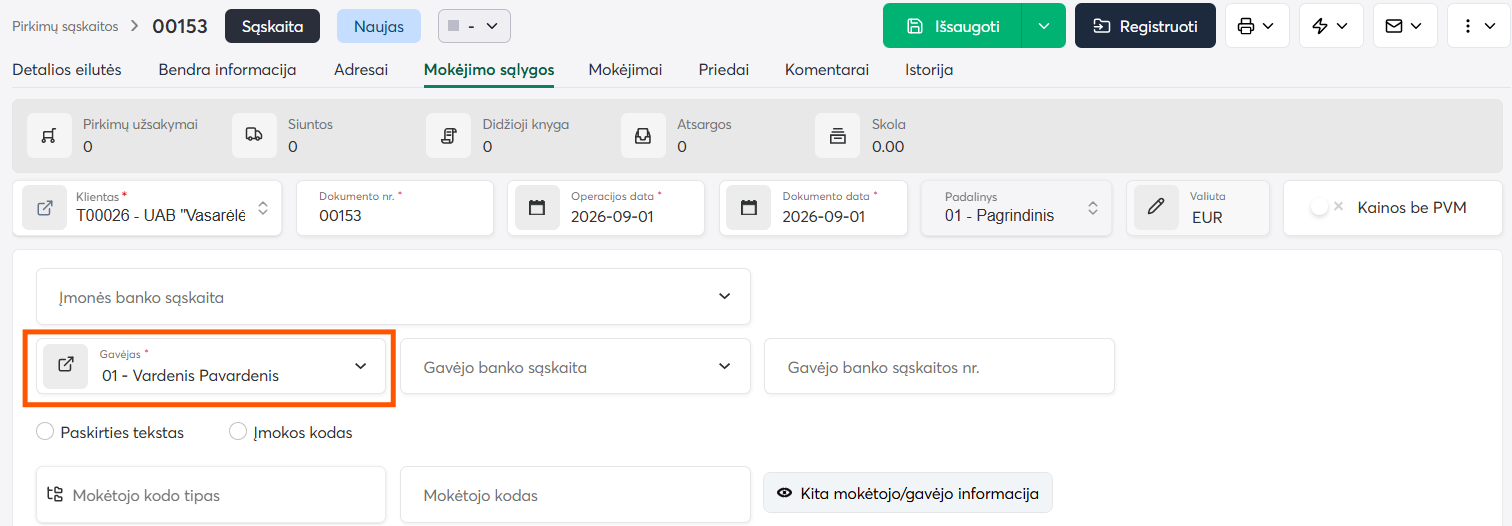Click the EUR currency value
This screenshot has height=526, width=1512.
point(1207,217)
